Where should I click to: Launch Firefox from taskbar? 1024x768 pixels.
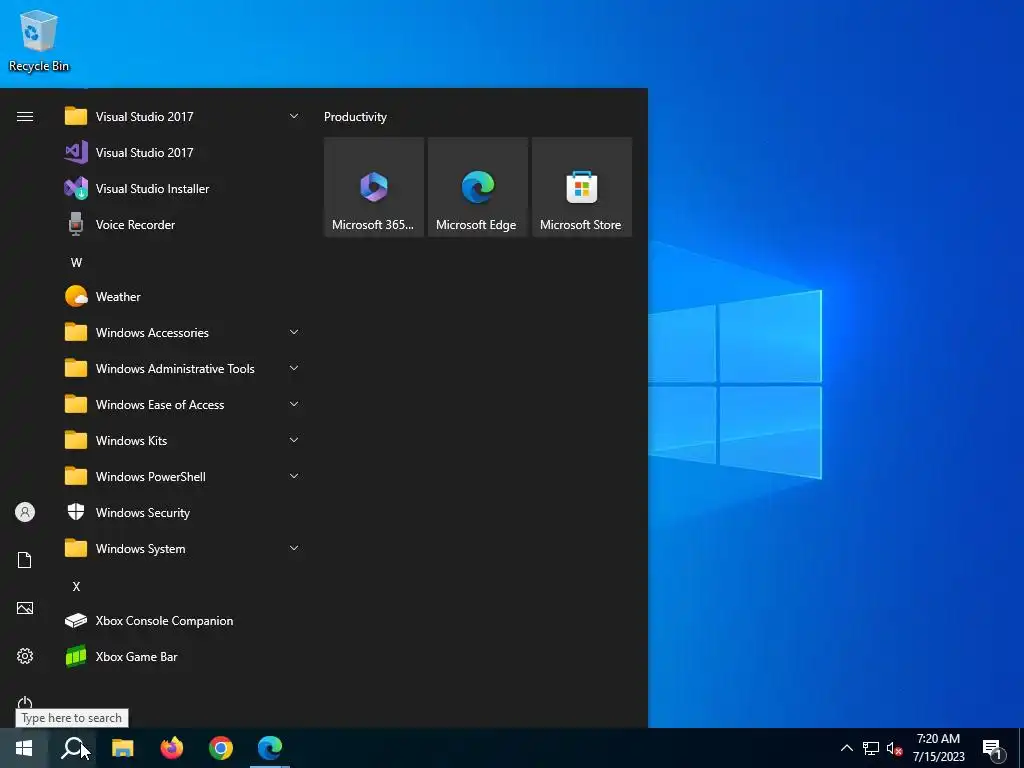(172, 748)
